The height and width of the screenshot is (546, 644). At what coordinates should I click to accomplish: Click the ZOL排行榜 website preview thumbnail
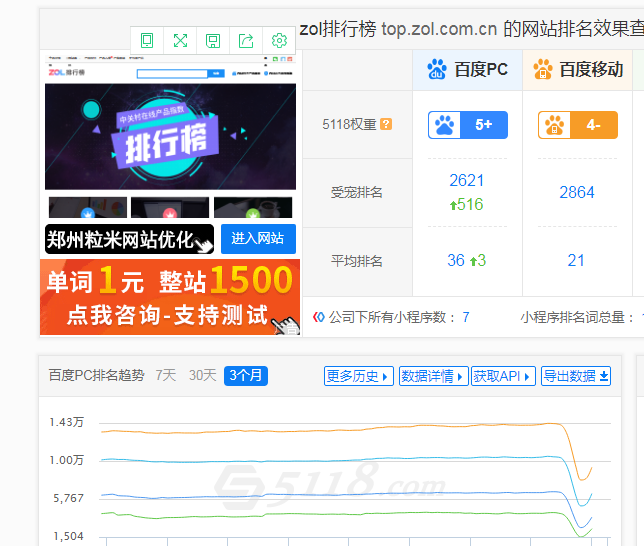pyautogui.click(x=170, y=137)
